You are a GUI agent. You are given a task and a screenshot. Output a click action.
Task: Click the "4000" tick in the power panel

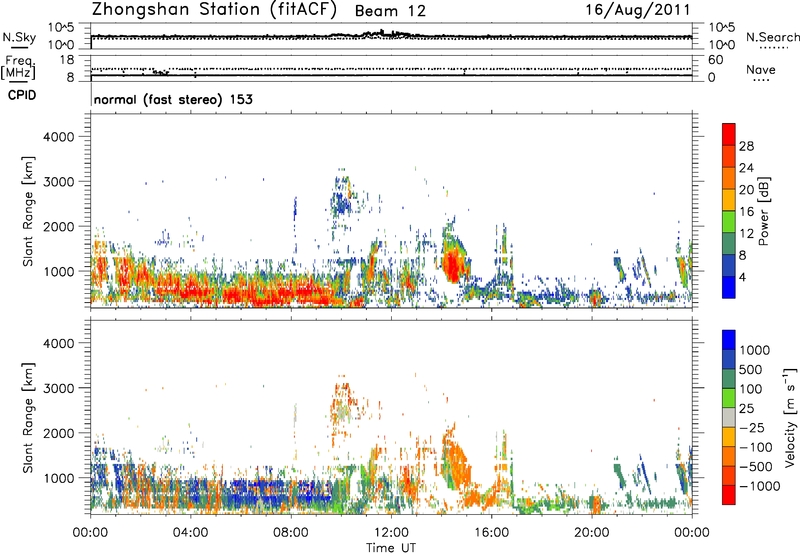click(58, 137)
